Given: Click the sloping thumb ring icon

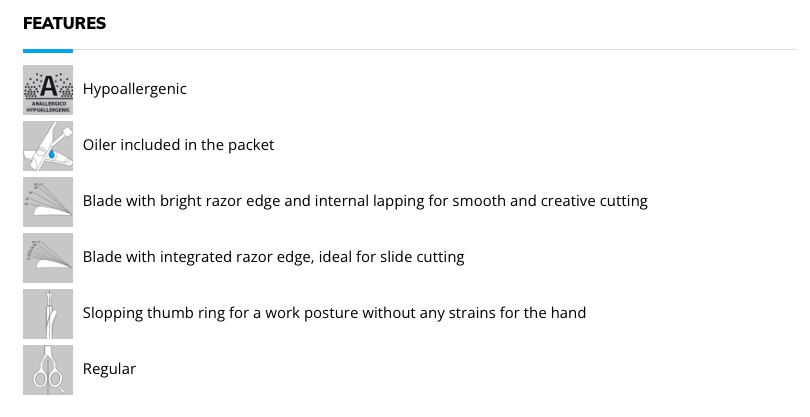Looking at the screenshot, I should pyautogui.click(x=48, y=314).
